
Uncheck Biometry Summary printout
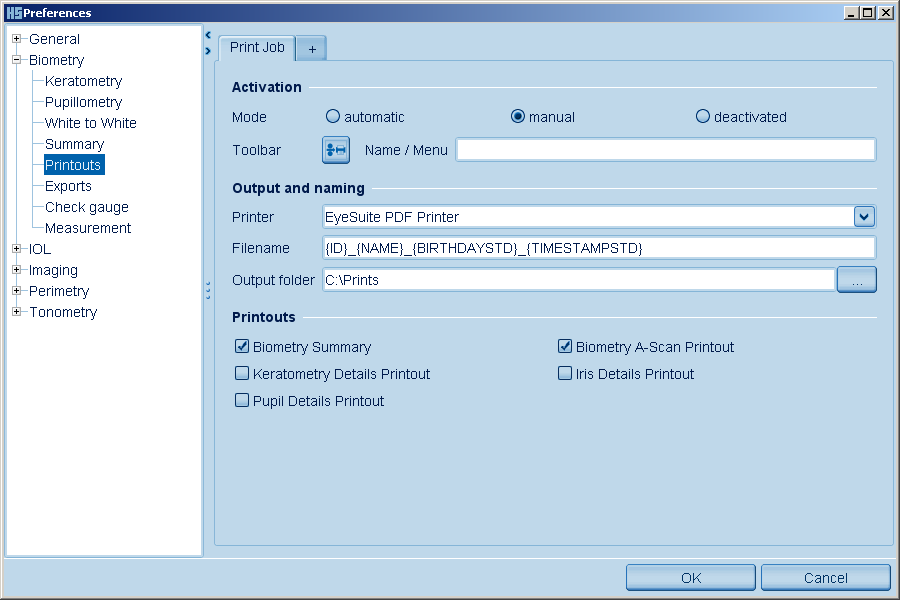coord(242,347)
